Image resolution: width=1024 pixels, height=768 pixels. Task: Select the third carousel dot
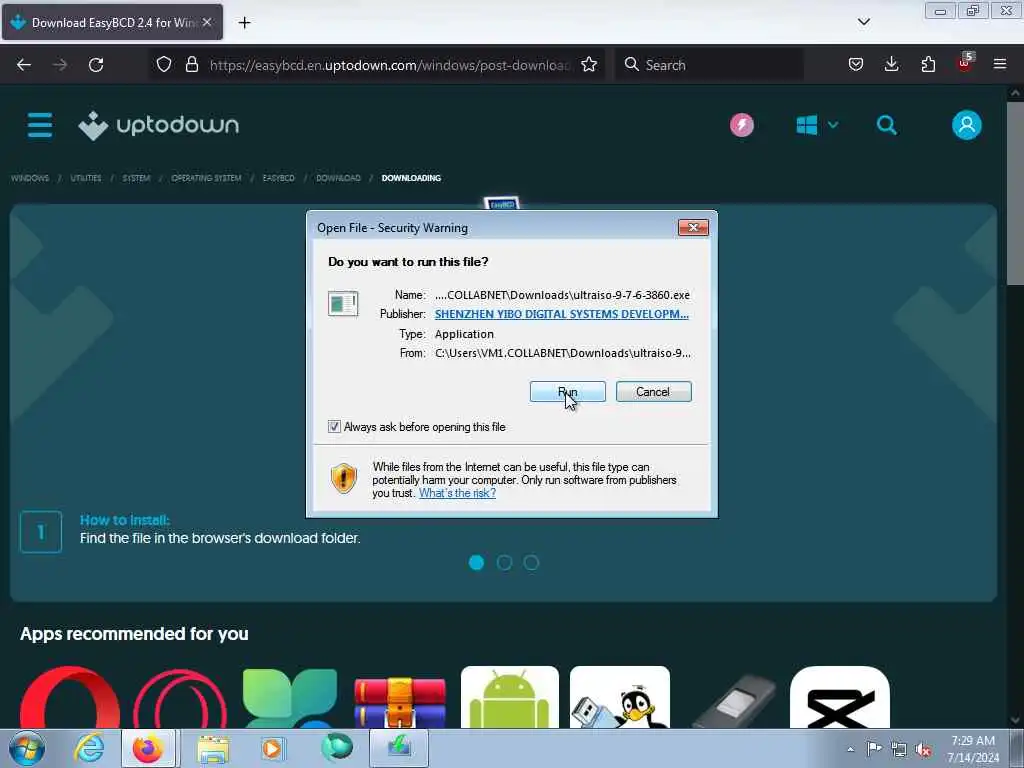point(532,562)
